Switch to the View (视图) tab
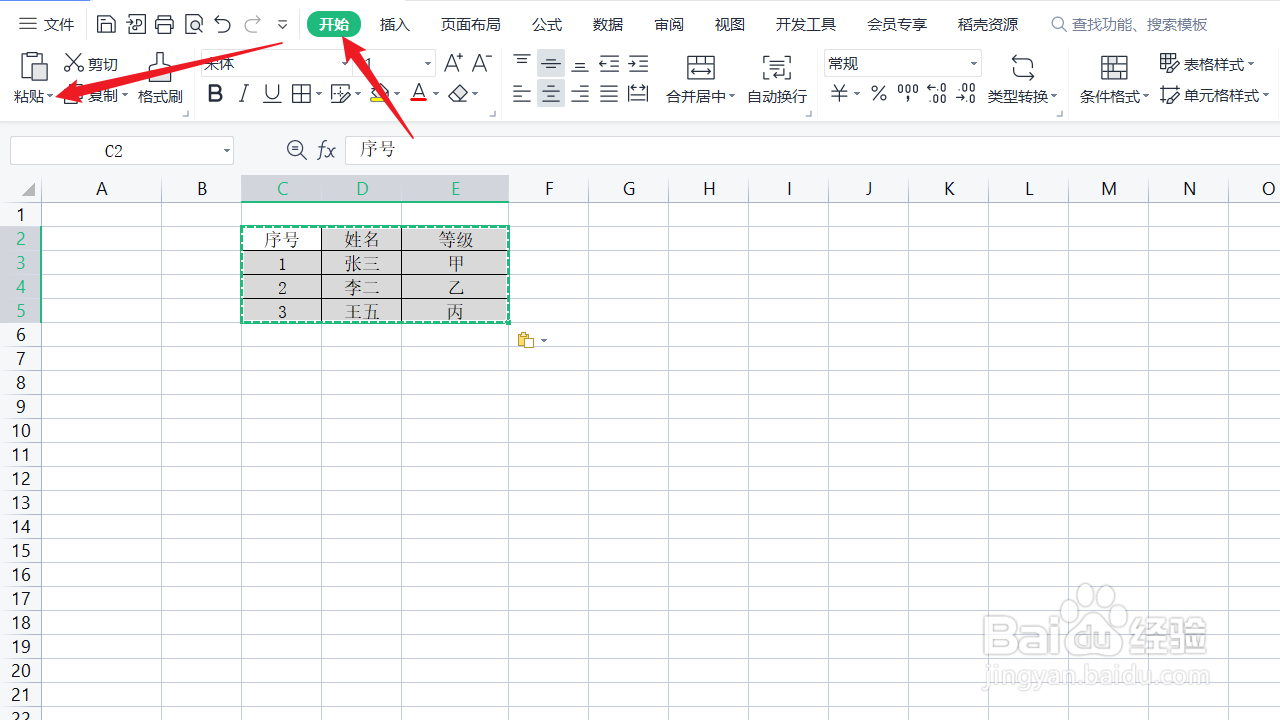Viewport: 1280px width, 720px height. (x=730, y=24)
